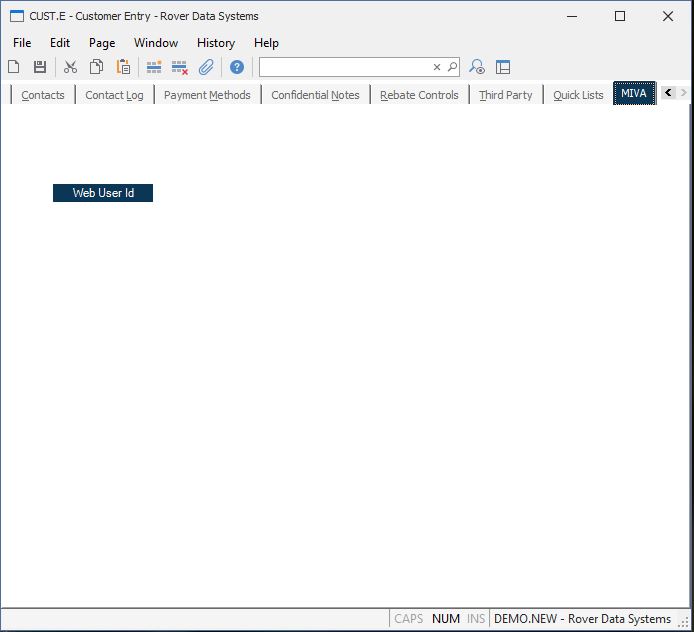
Task: Click the Insert row icon
Action: point(154,67)
